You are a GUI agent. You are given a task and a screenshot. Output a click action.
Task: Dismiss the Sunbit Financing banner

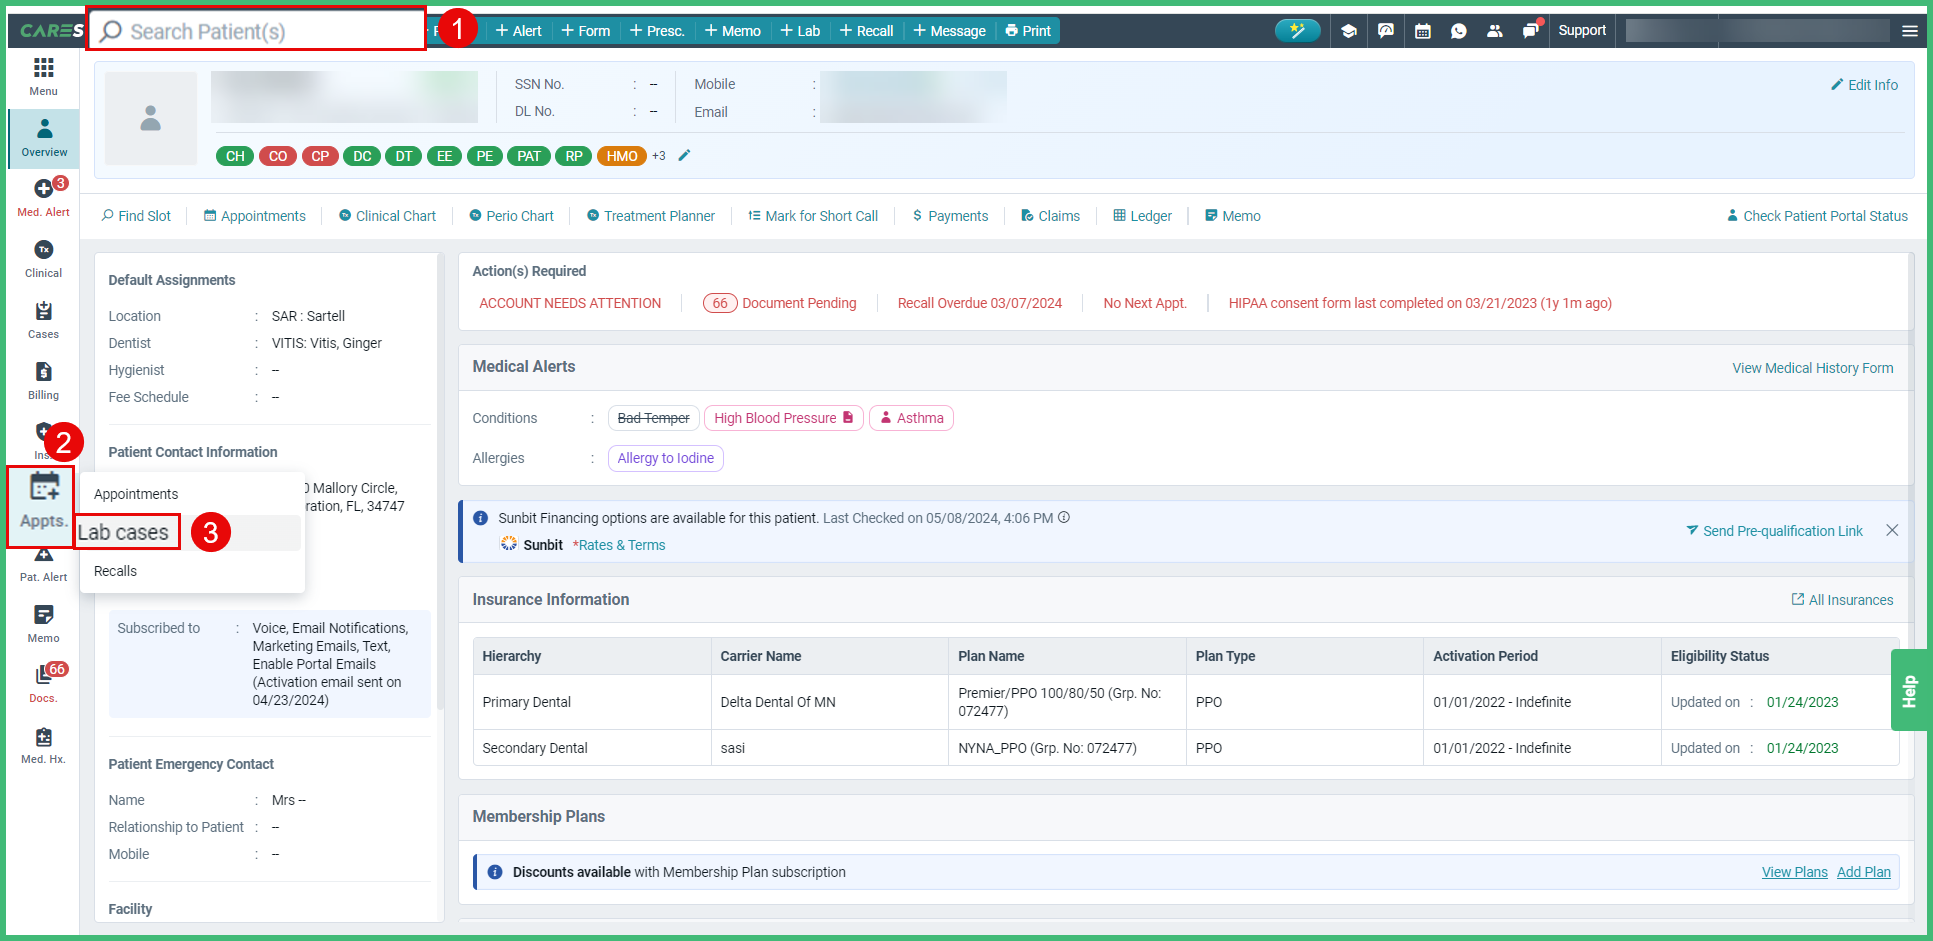(x=1891, y=530)
